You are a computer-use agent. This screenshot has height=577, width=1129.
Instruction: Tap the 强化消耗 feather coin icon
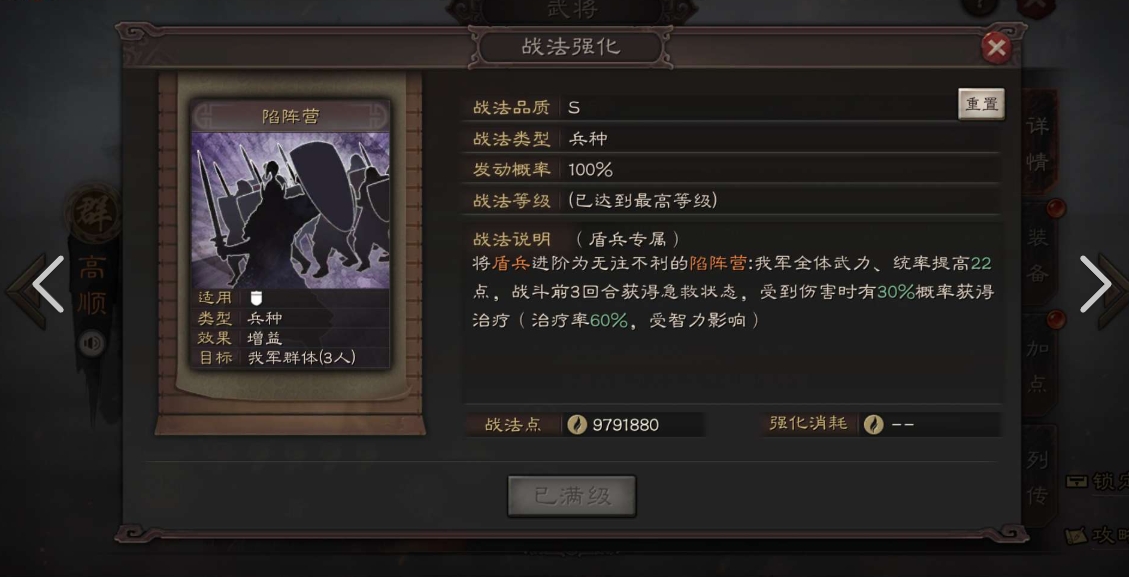873,424
